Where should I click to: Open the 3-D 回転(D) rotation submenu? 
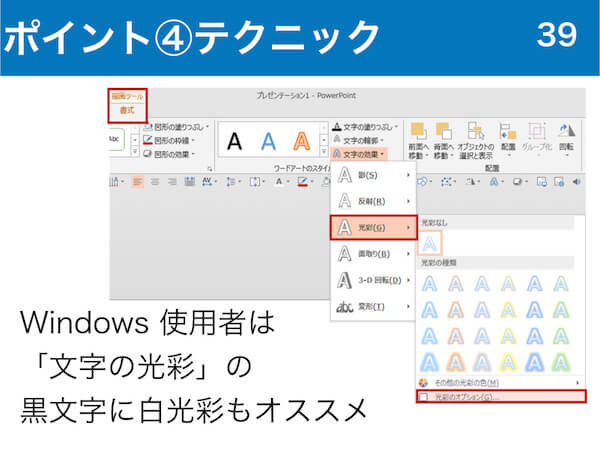click(373, 280)
